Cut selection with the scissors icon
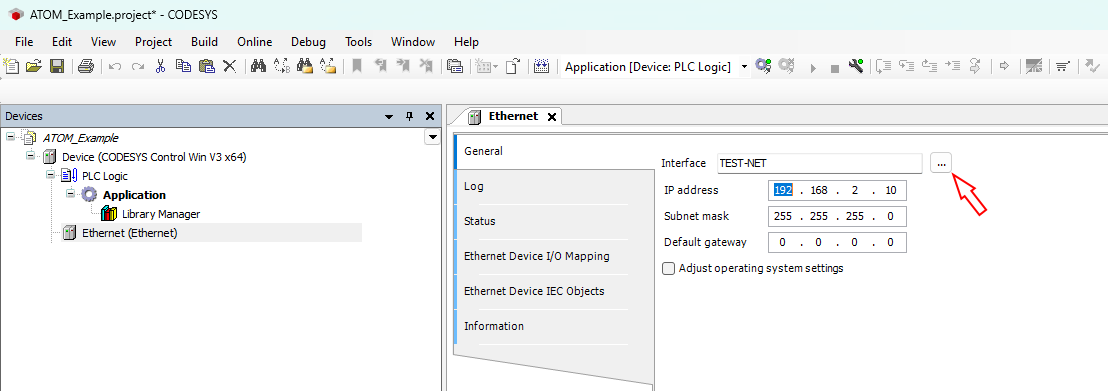1108x391 pixels. [160, 66]
